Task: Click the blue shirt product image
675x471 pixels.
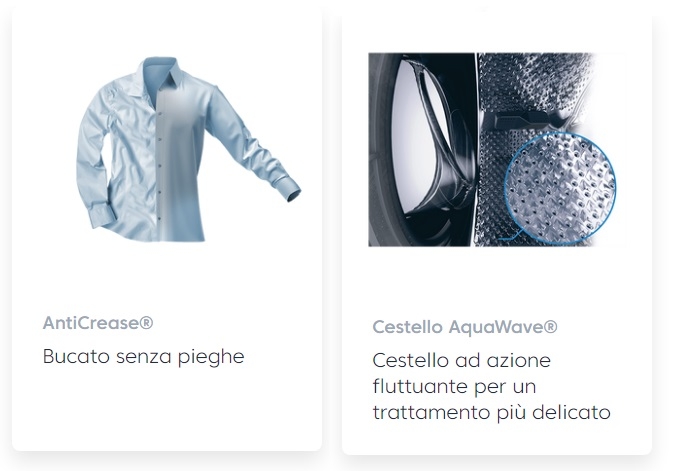Action: (x=188, y=149)
